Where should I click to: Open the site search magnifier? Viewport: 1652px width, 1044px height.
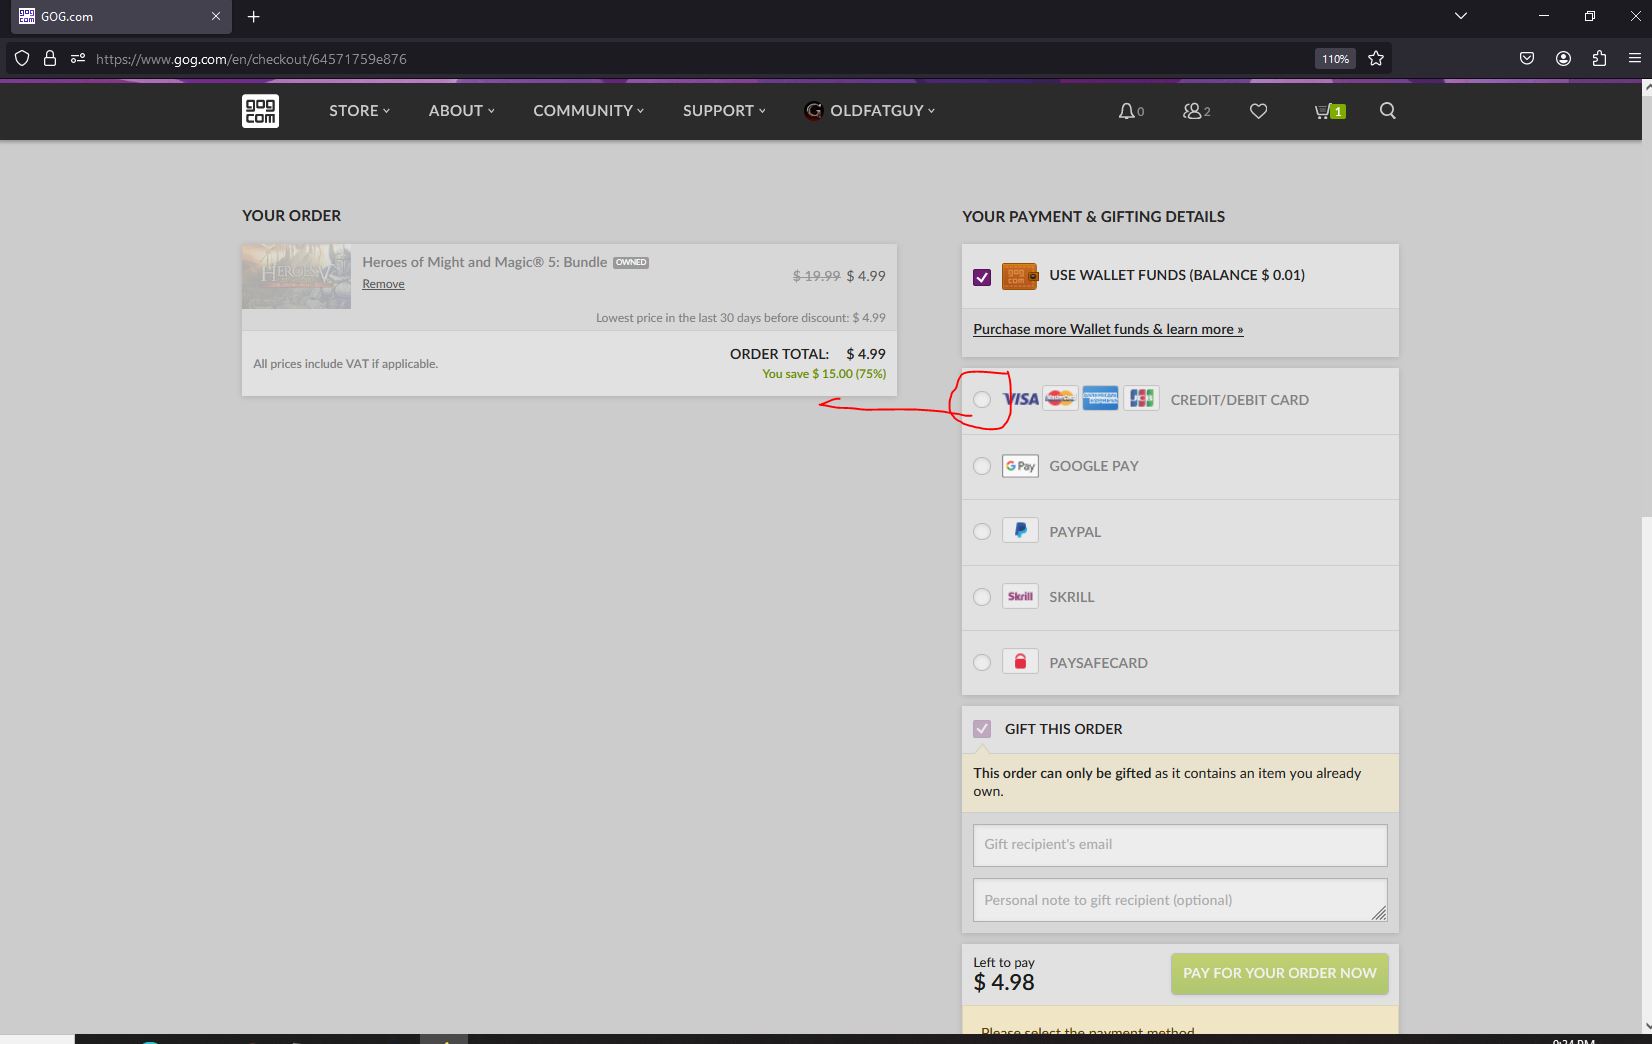tap(1387, 111)
